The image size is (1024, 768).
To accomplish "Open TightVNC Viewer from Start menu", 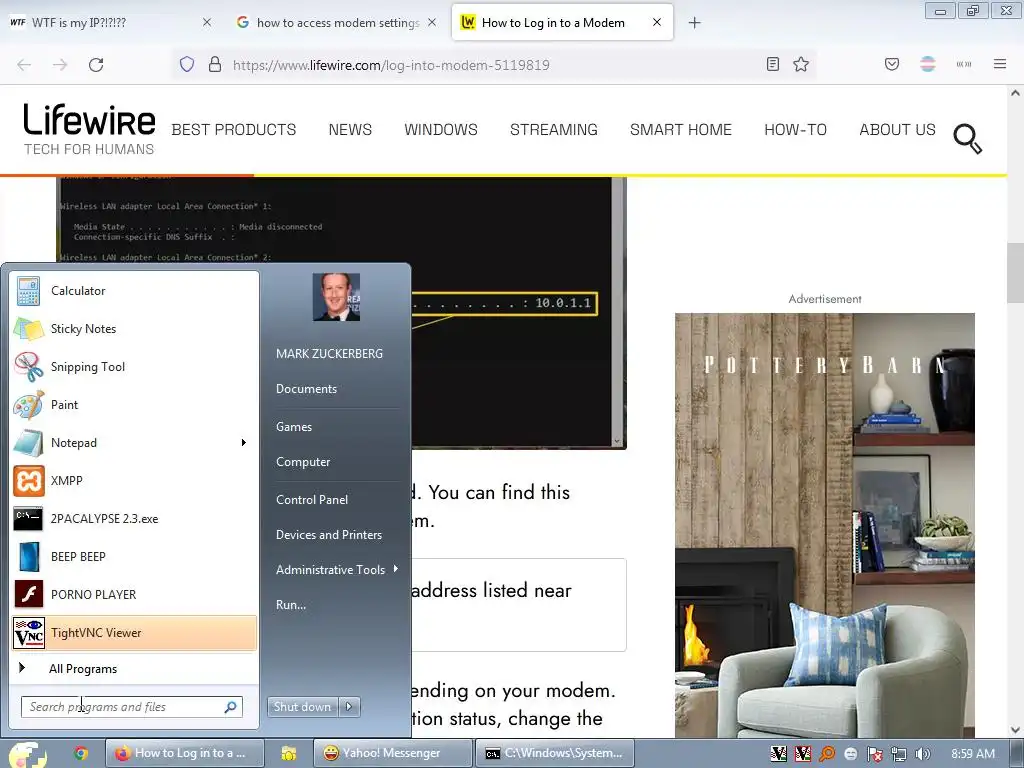I will coord(134,632).
